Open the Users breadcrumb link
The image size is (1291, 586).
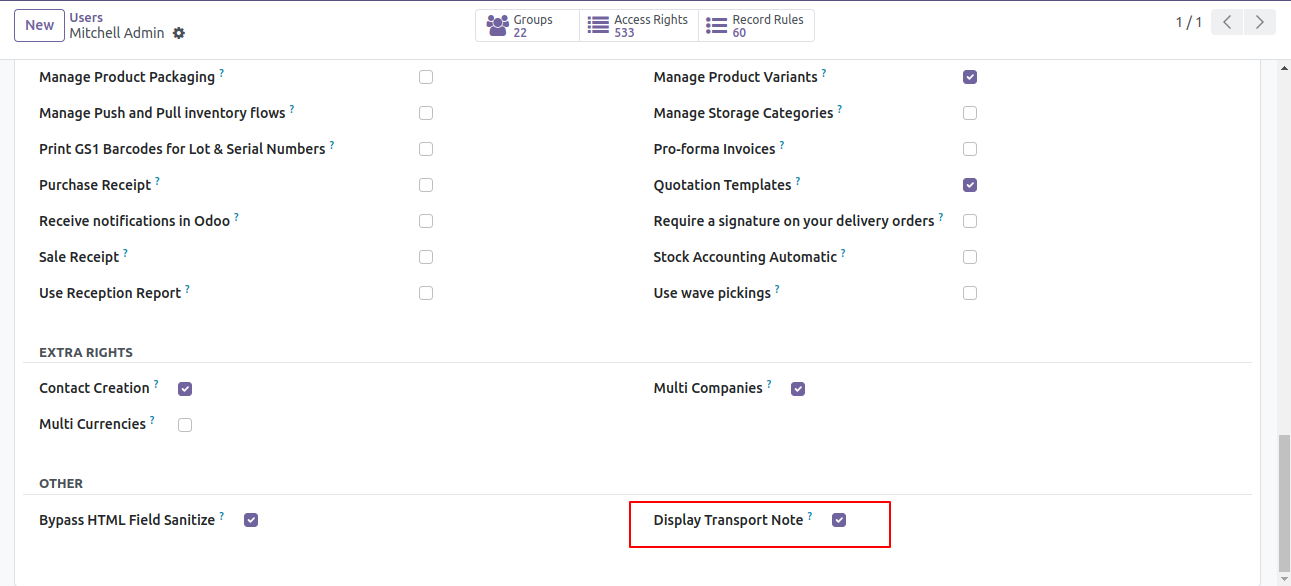coord(86,18)
